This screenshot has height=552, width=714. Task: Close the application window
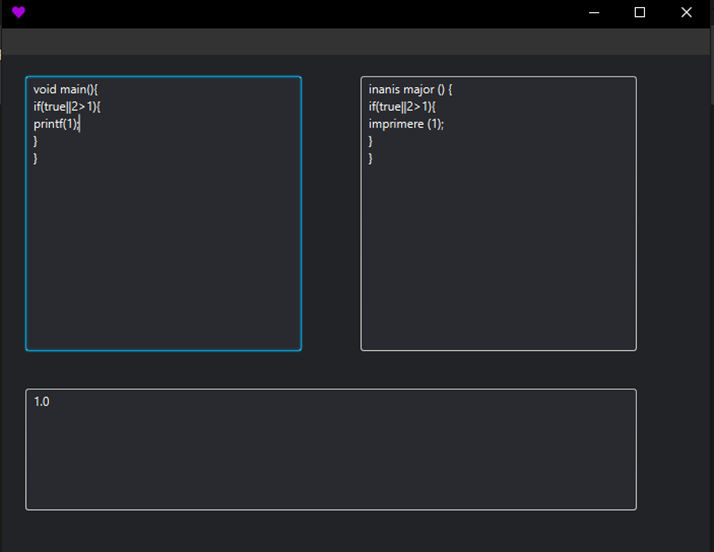tap(686, 12)
